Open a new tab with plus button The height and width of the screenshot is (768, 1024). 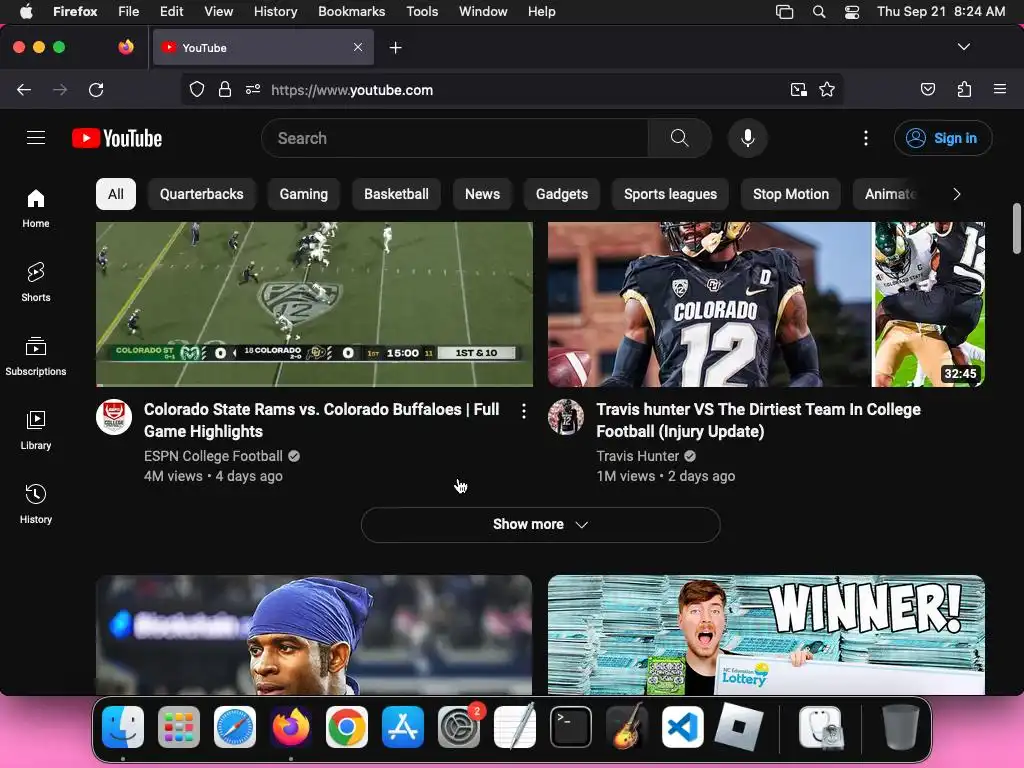pos(395,48)
